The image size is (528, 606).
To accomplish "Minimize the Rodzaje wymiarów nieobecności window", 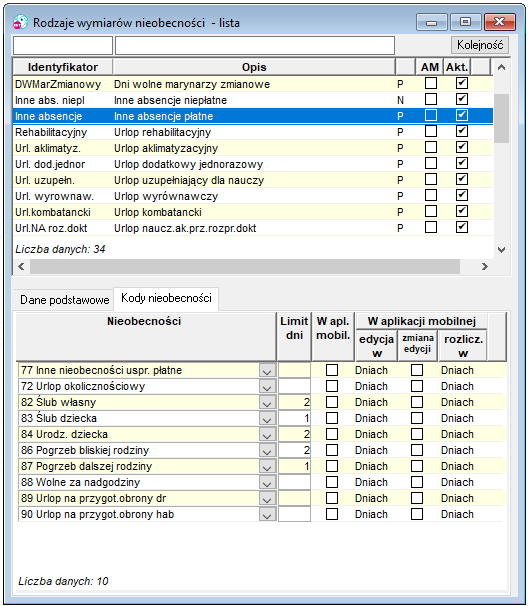I will click(431, 22).
